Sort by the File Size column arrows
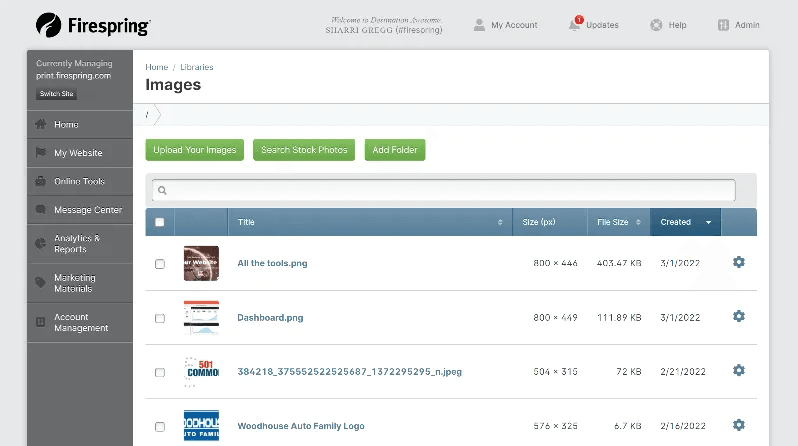798x446 pixels. click(638, 222)
